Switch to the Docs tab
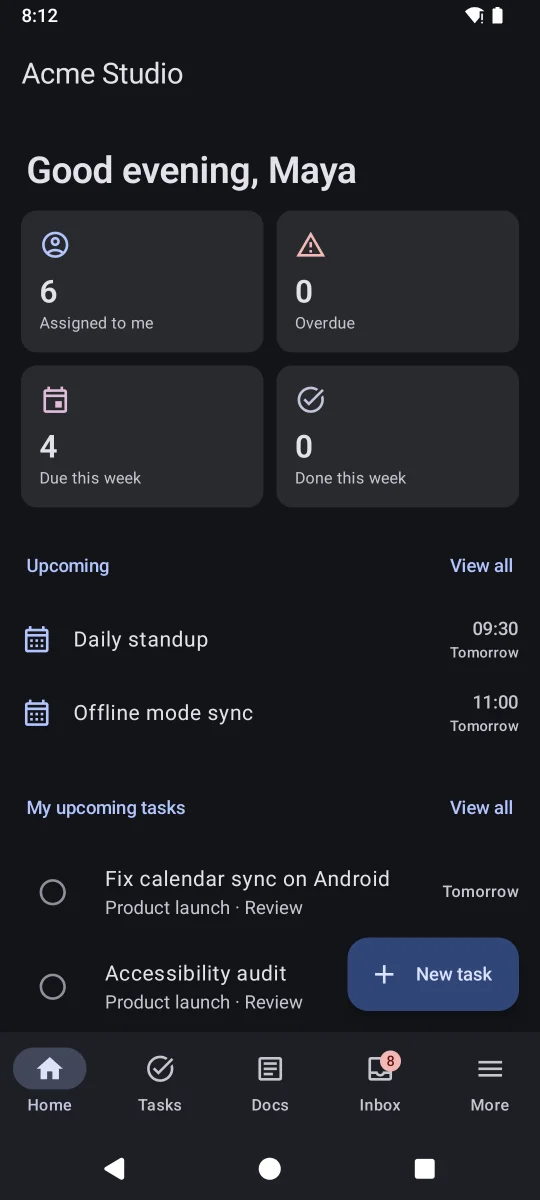Viewport: 540px width, 1200px height. click(270, 1081)
